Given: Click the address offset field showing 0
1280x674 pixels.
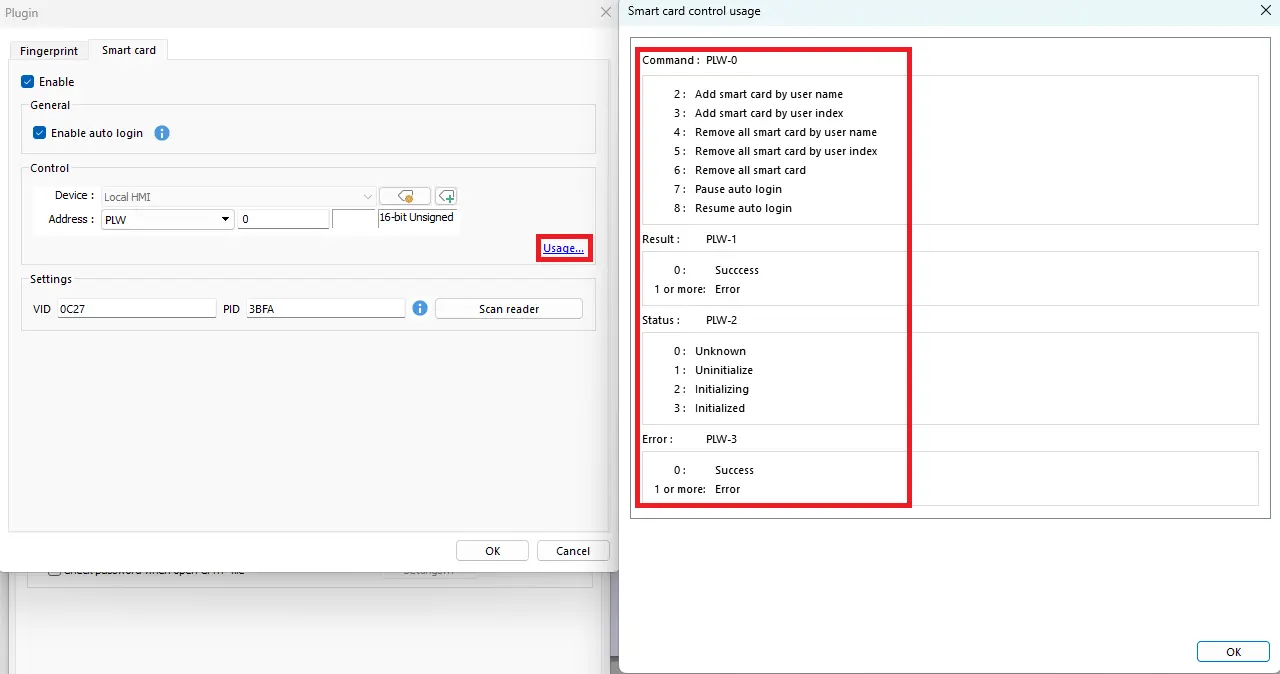Looking at the screenshot, I should click(283, 219).
